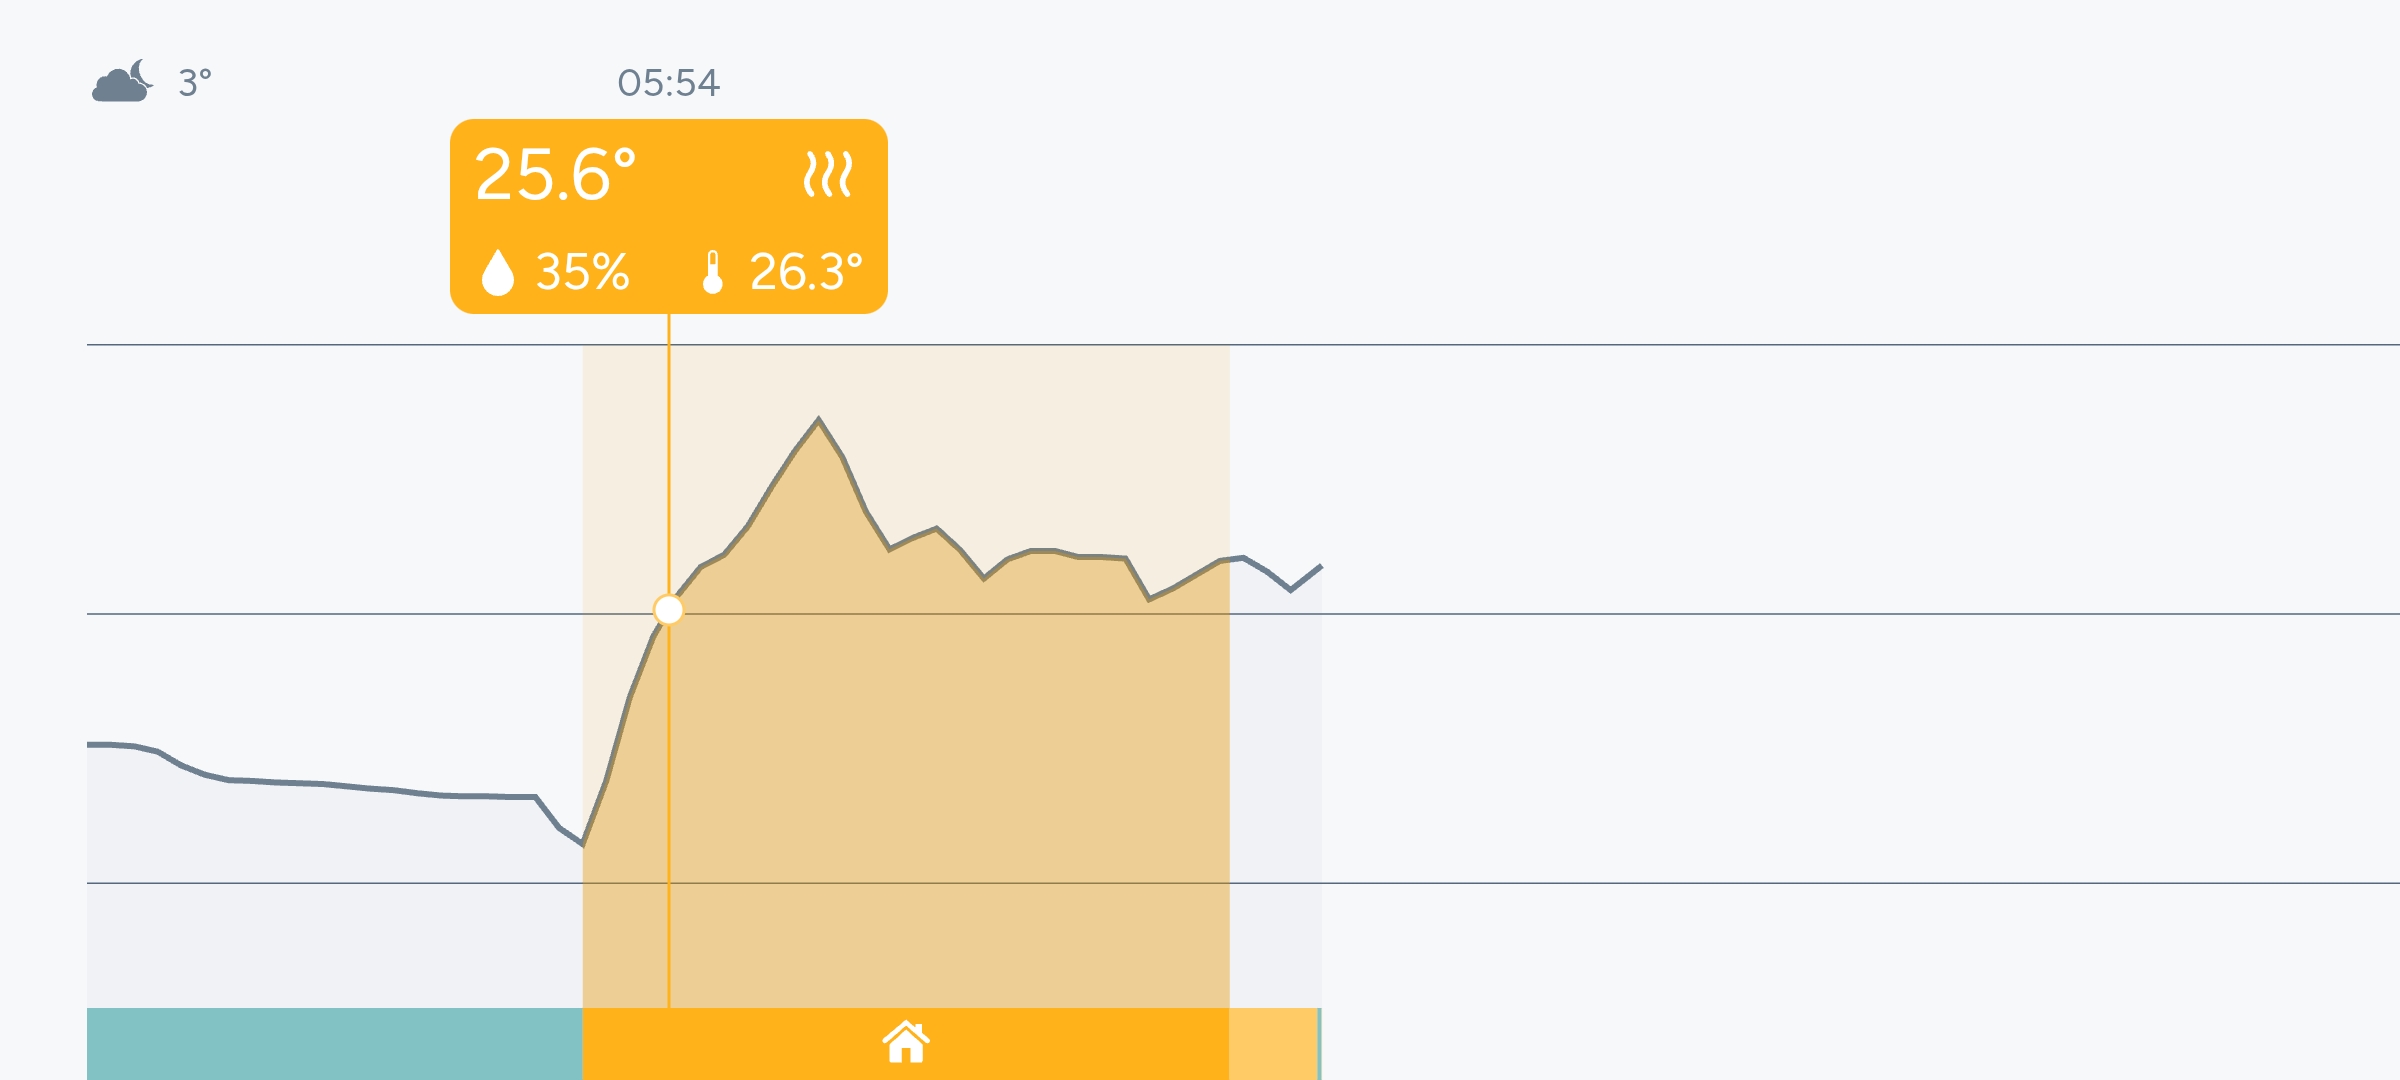Click the 05:54 time label
This screenshot has width=2400, height=1080.
coord(668,83)
